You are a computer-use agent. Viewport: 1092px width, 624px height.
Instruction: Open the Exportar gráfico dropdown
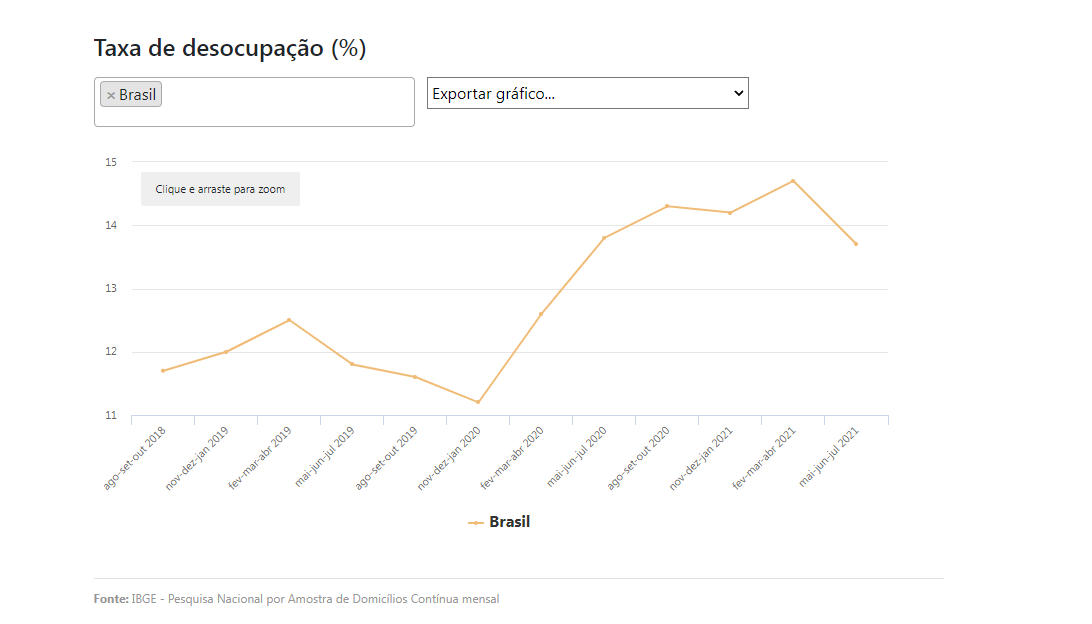[x=587, y=93]
